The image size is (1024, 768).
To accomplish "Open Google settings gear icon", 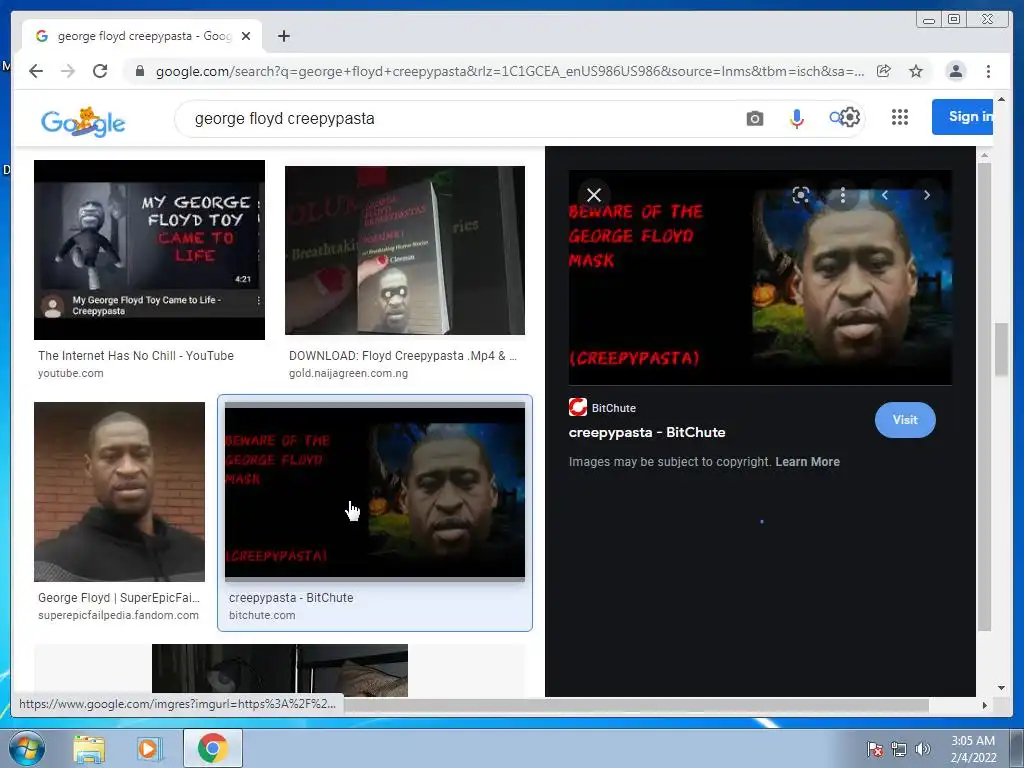I will (850, 117).
